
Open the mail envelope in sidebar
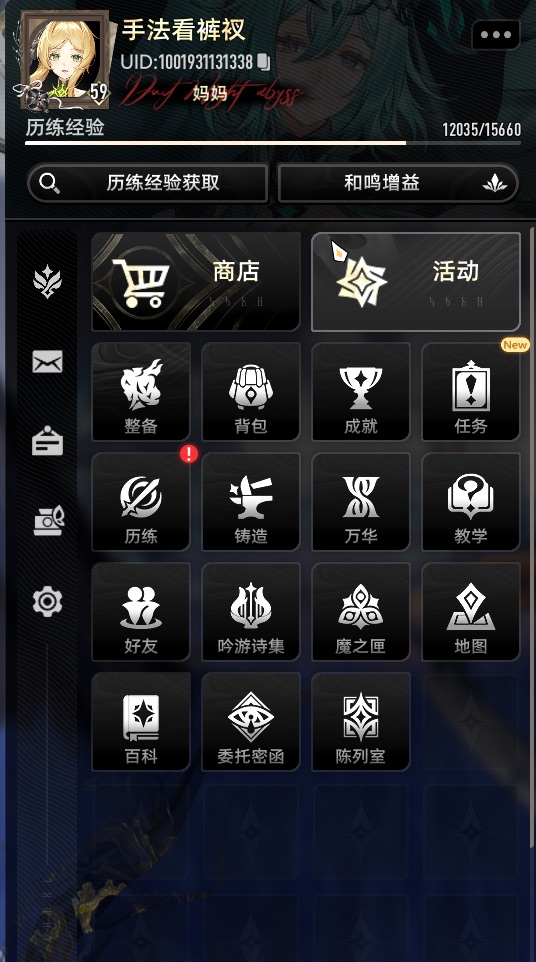[47, 362]
